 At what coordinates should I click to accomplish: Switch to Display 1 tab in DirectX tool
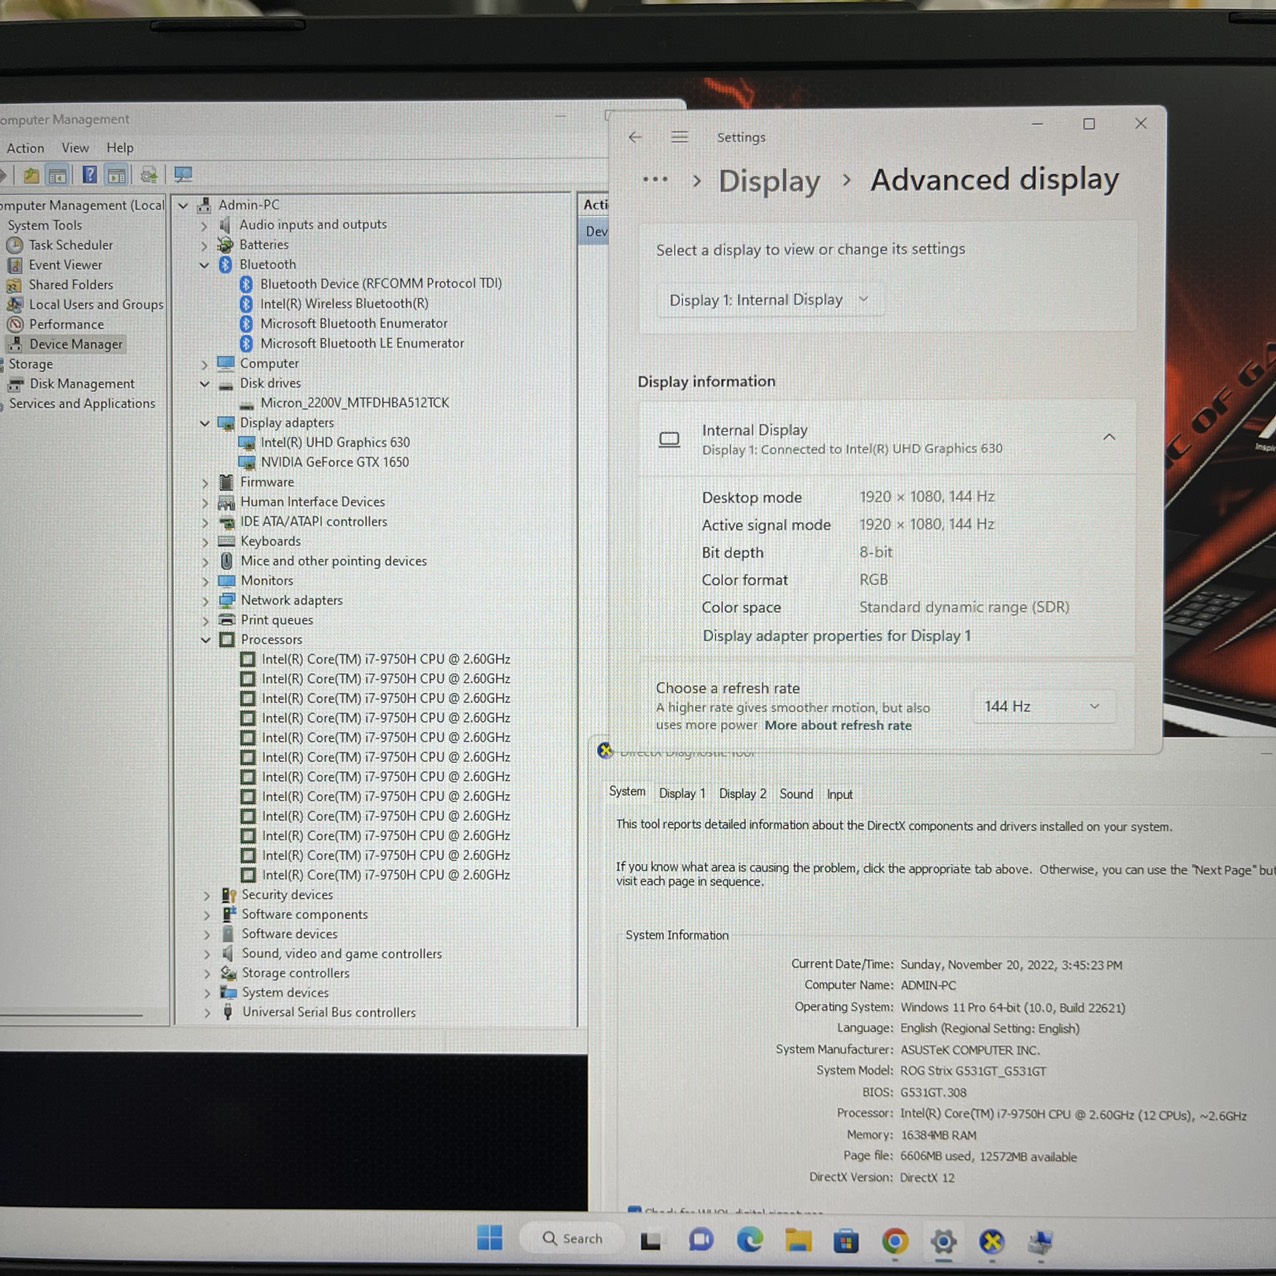[682, 794]
